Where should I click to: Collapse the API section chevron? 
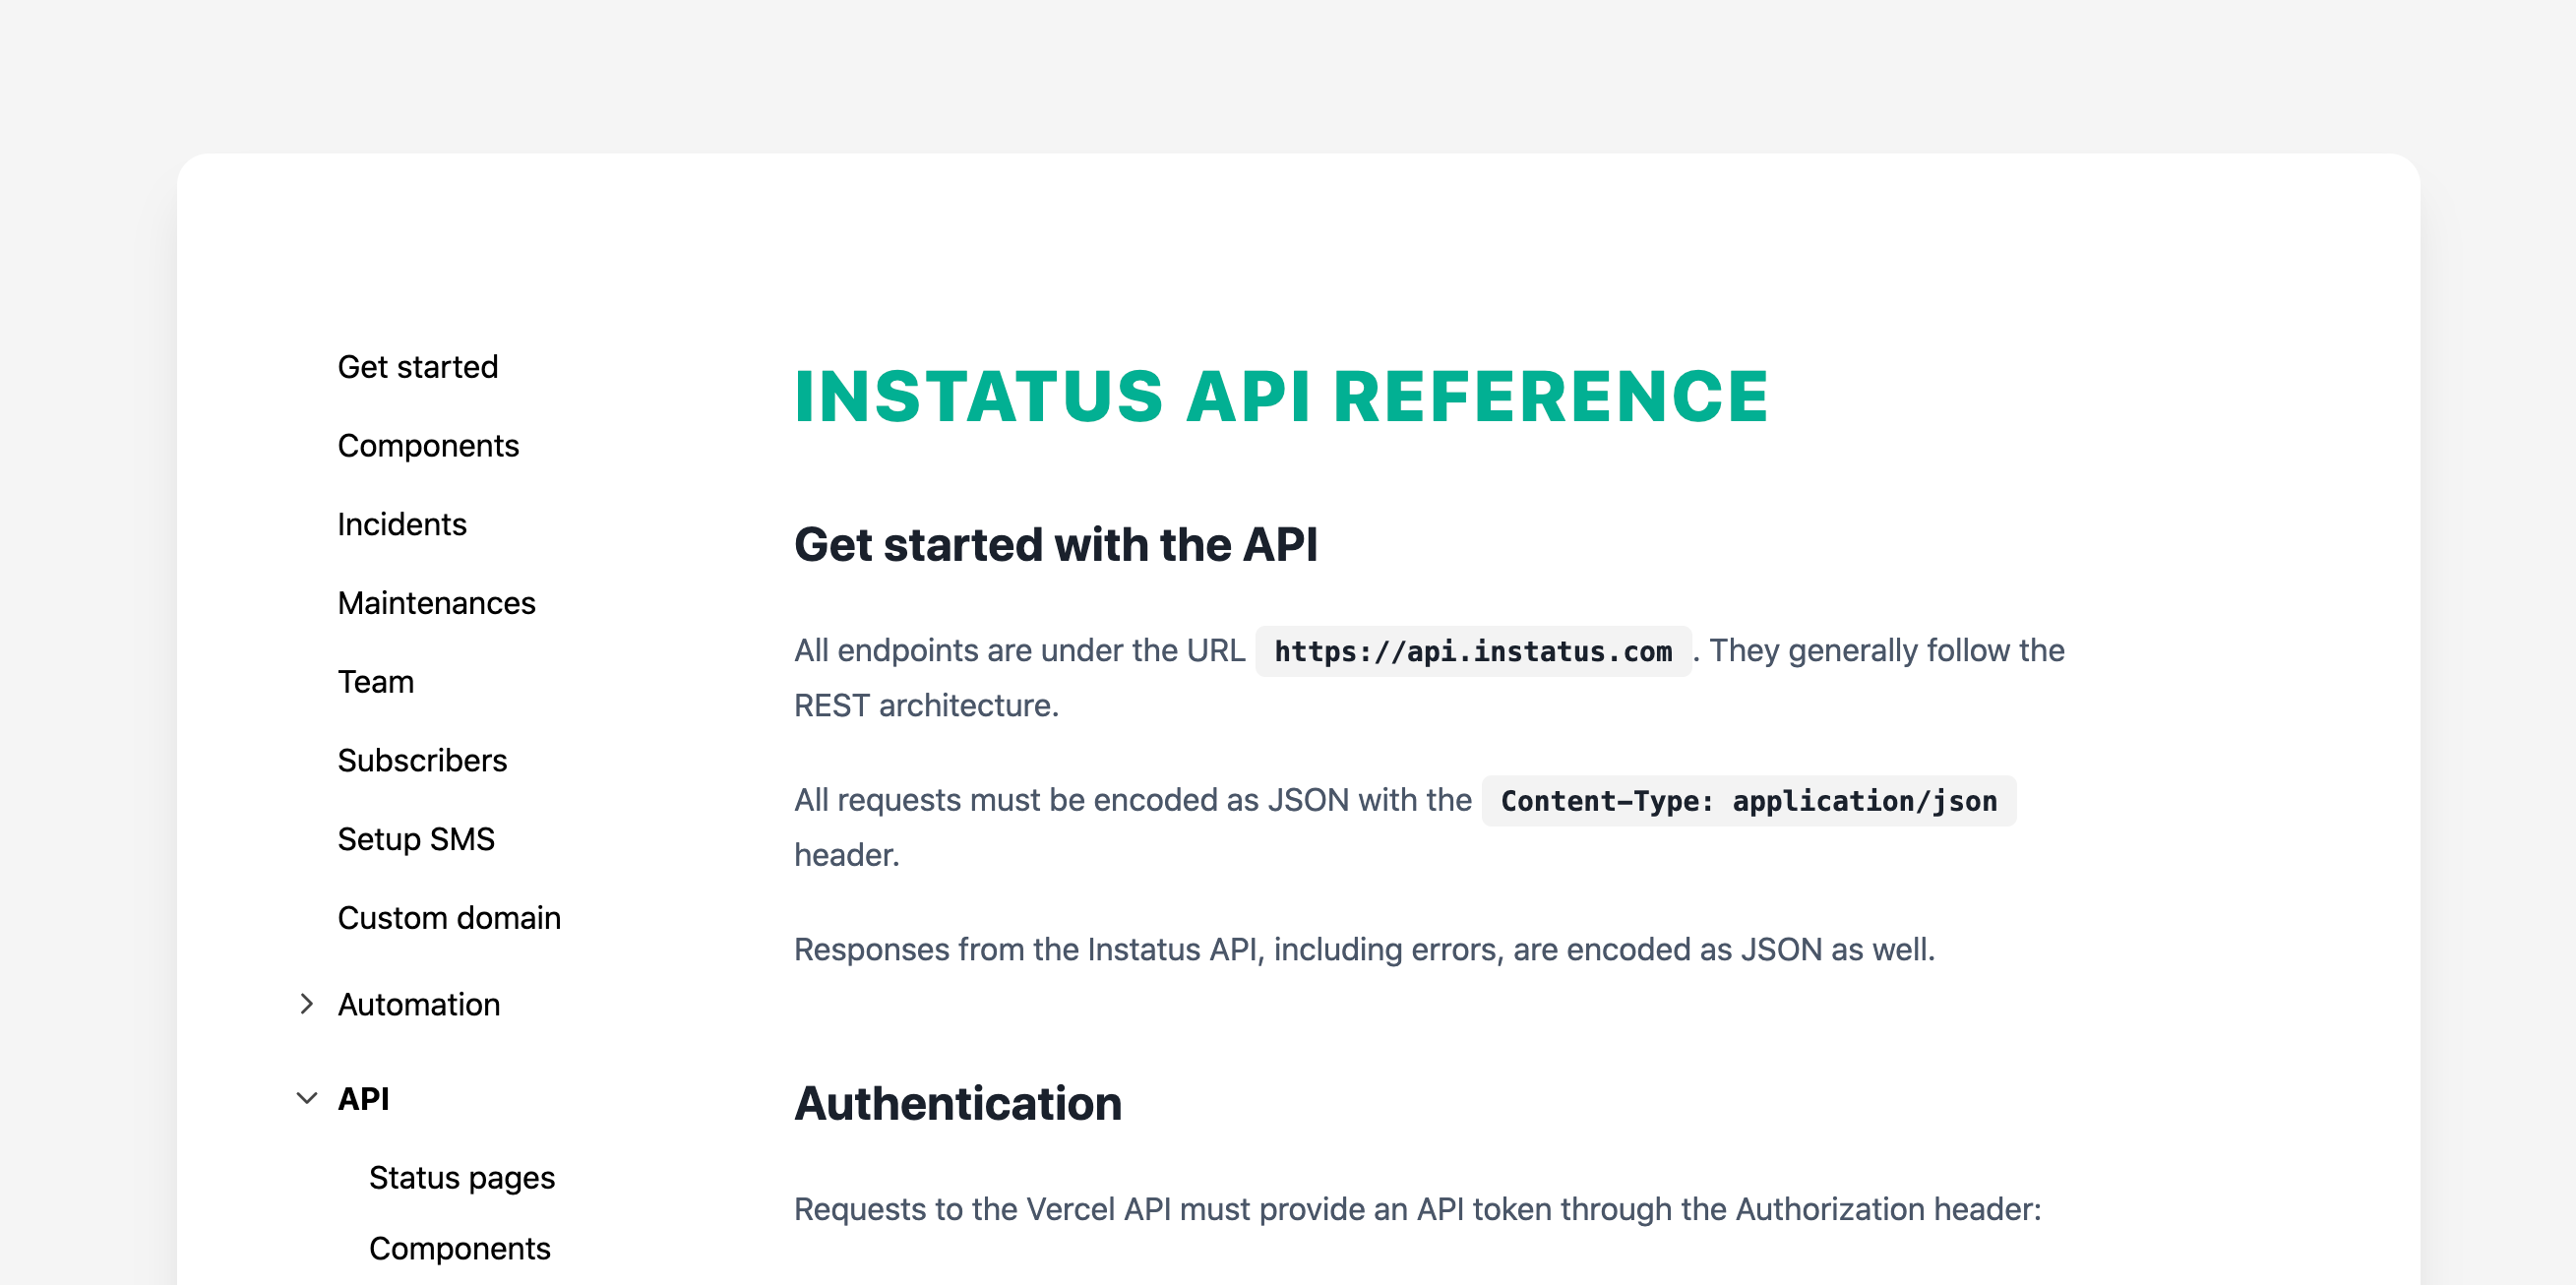tap(307, 1100)
